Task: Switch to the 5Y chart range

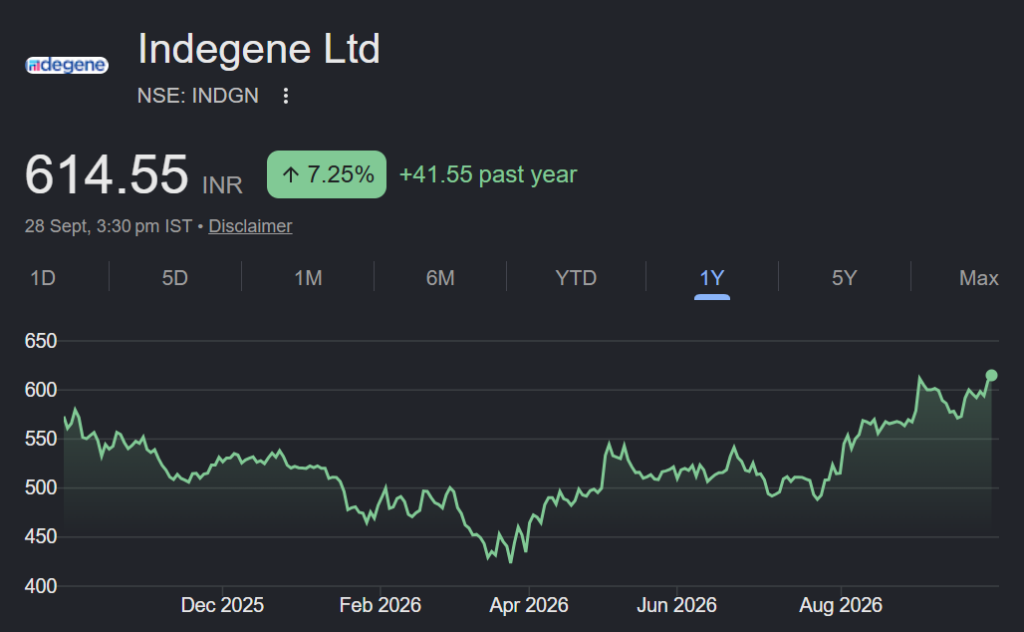Action: click(x=844, y=278)
